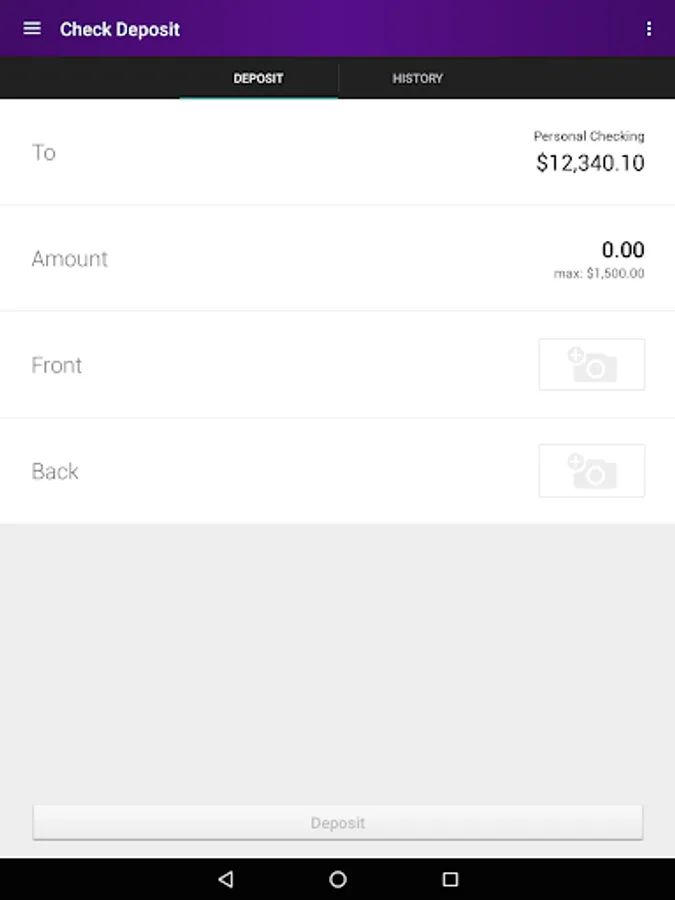Tap the Android home circle icon
The height and width of the screenshot is (900, 675).
click(338, 879)
